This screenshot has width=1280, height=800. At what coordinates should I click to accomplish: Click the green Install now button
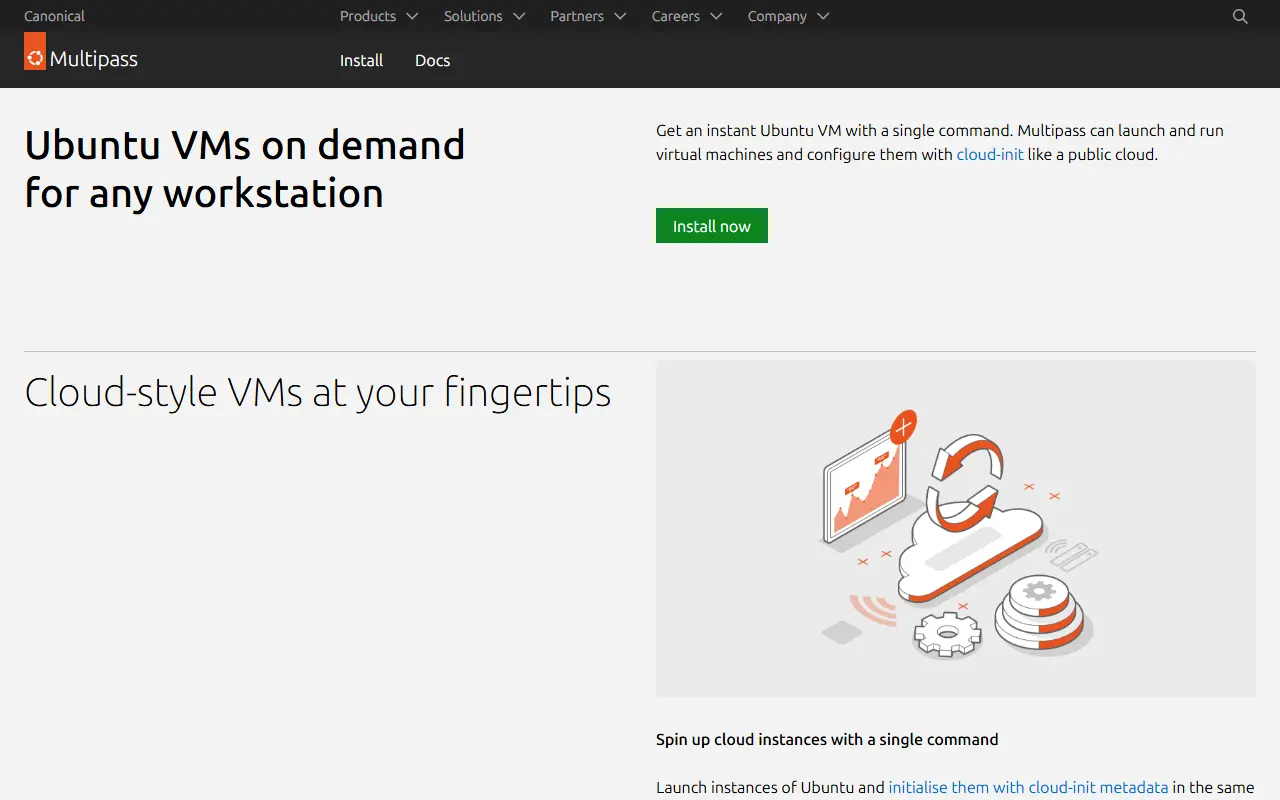click(712, 226)
